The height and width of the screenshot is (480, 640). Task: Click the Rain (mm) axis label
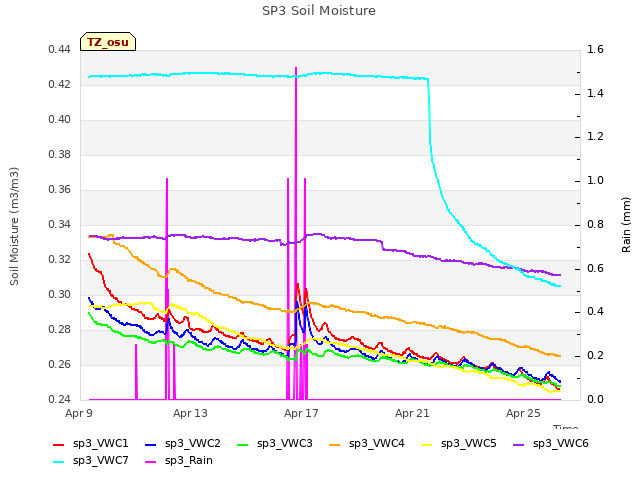coord(626,225)
